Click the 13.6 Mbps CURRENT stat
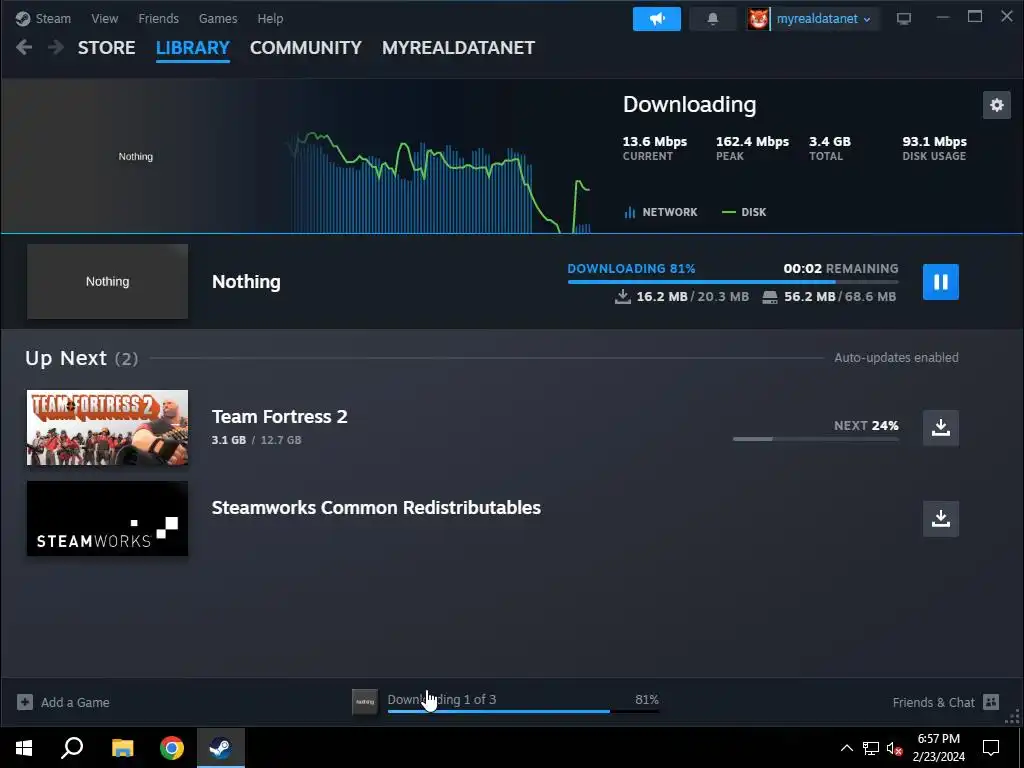The image size is (1024, 768). [x=654, y=148]
